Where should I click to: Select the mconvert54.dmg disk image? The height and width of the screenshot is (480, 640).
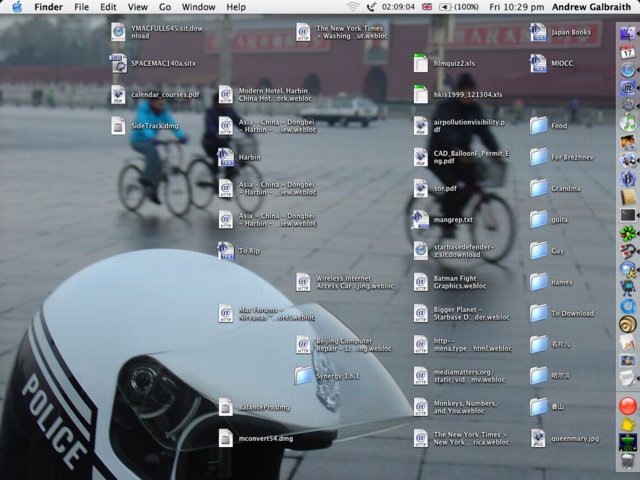click(x=226, y=439)
